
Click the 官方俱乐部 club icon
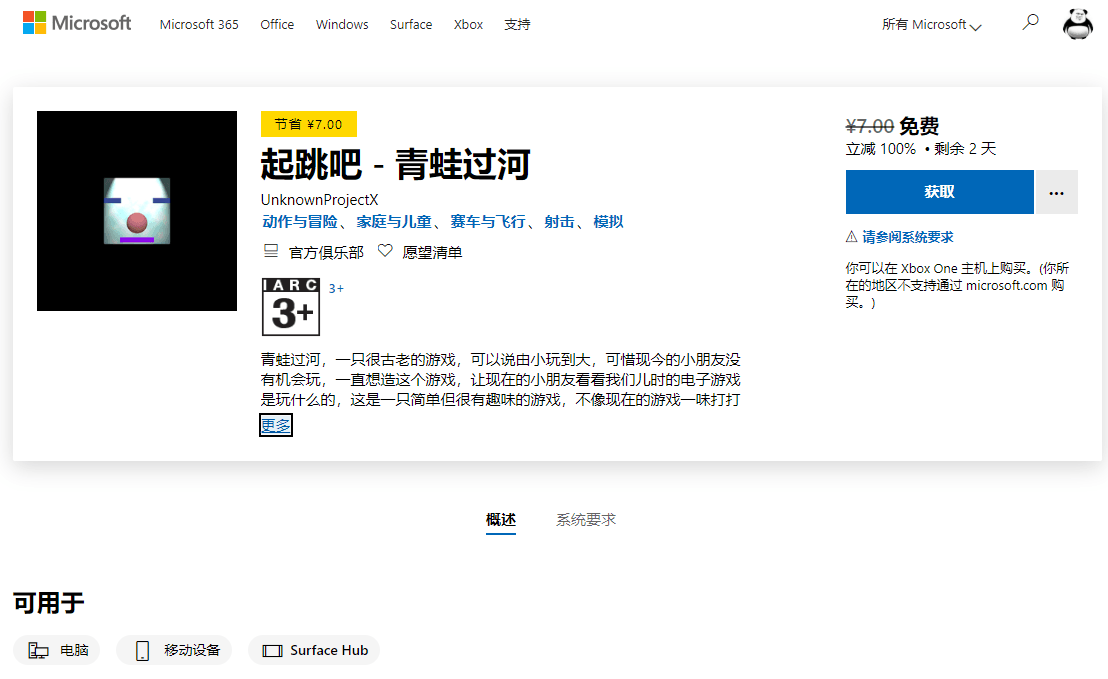tap(271, 251)
